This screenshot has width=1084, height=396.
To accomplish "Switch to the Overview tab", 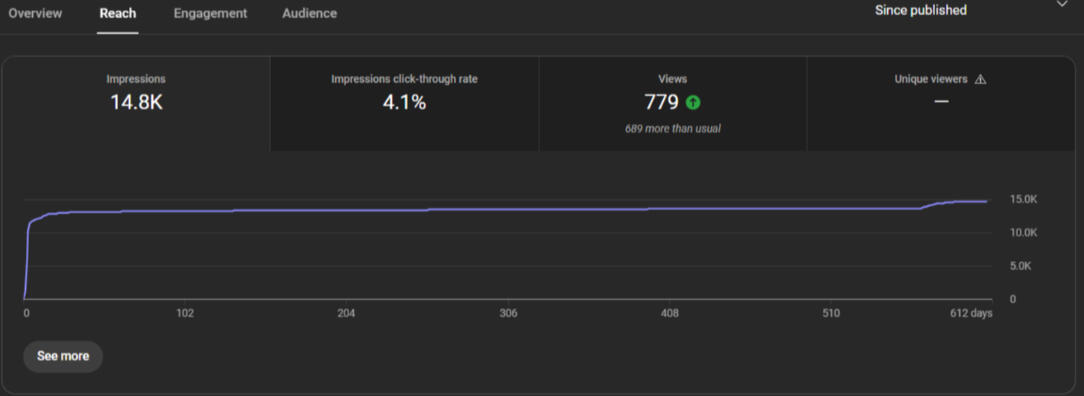I will 35,13.
